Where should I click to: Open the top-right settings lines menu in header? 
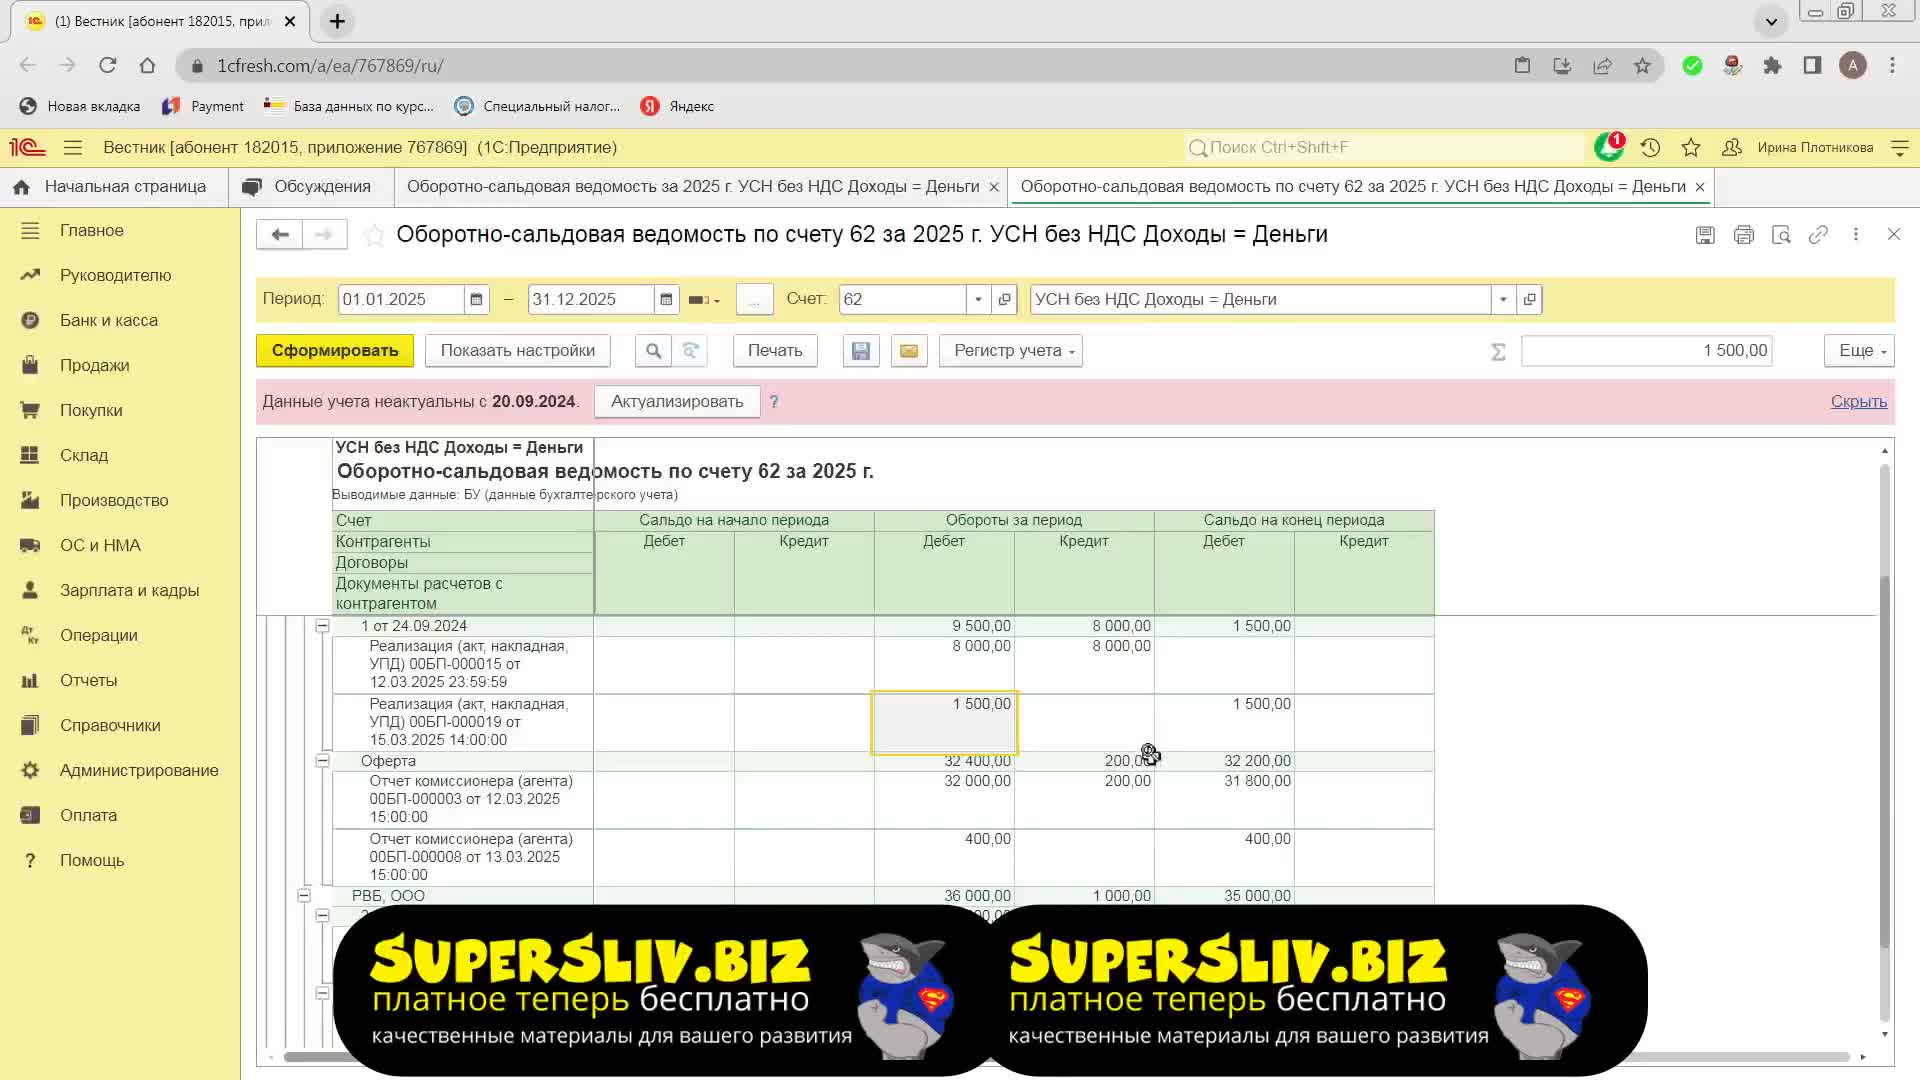point(1900,148)
